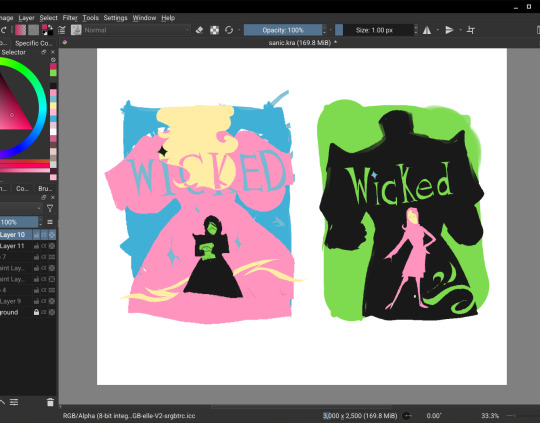
Task: Open the layers thumbnail options menu icon
Action: (50, 222)
